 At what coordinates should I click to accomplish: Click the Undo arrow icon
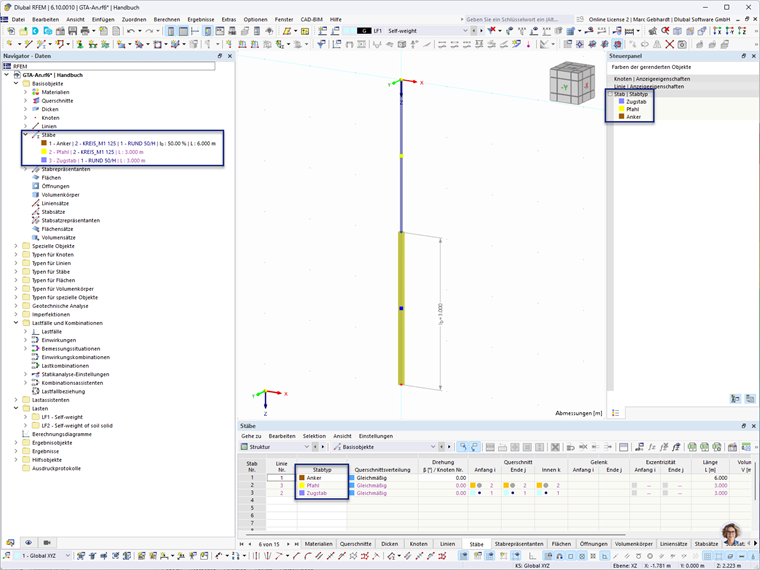(x=131, y=31)
